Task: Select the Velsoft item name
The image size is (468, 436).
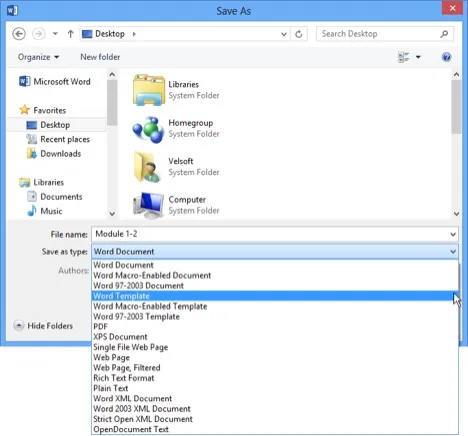Action: click(181, 161)
